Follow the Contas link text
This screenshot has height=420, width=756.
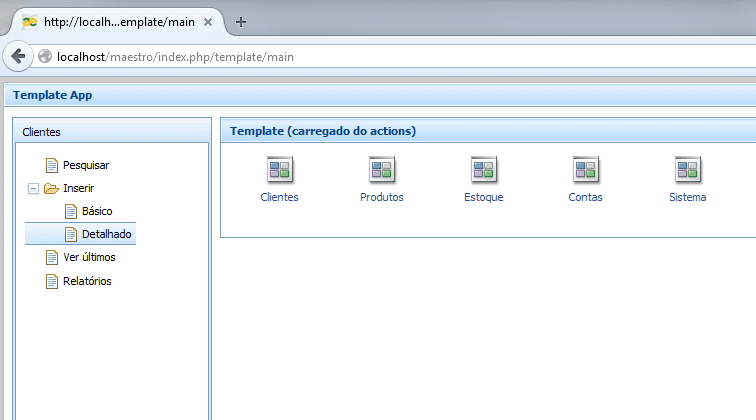(585, 197)
